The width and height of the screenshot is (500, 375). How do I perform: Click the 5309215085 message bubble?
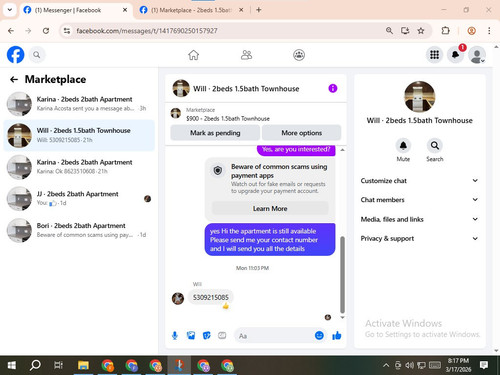pyautogui.click(x=210, y=297)
